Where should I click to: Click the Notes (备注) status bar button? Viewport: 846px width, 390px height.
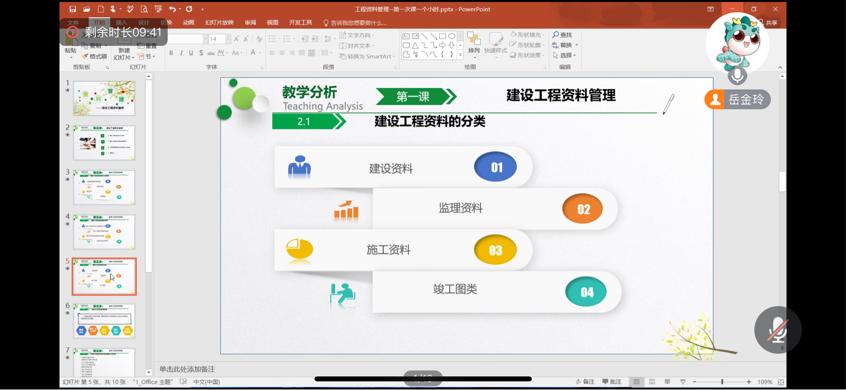(586, 382)
